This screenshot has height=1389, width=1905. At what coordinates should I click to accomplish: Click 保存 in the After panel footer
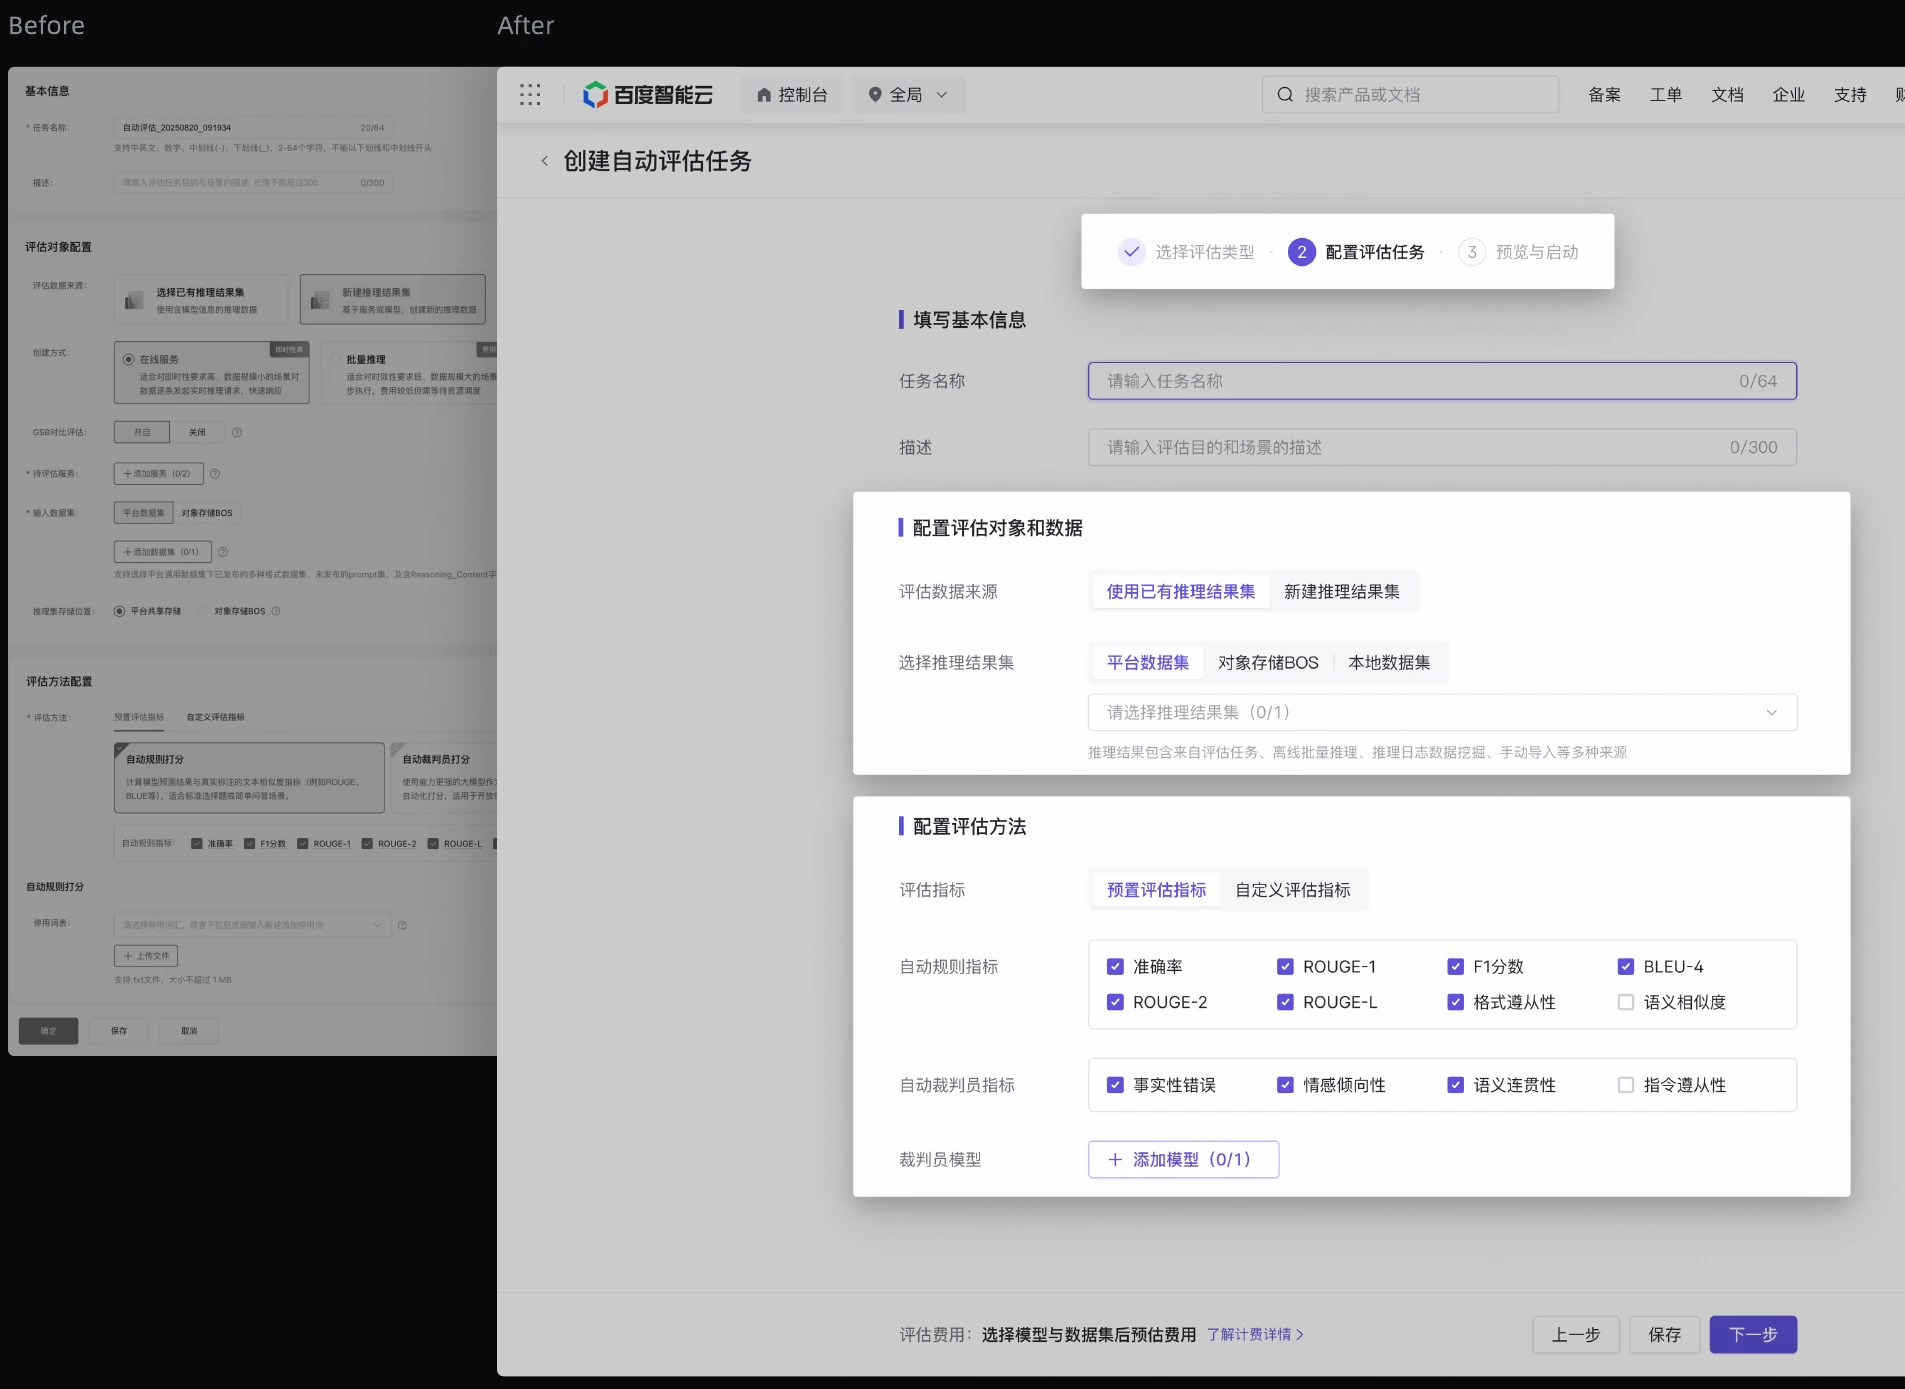pos(1665,1335)
